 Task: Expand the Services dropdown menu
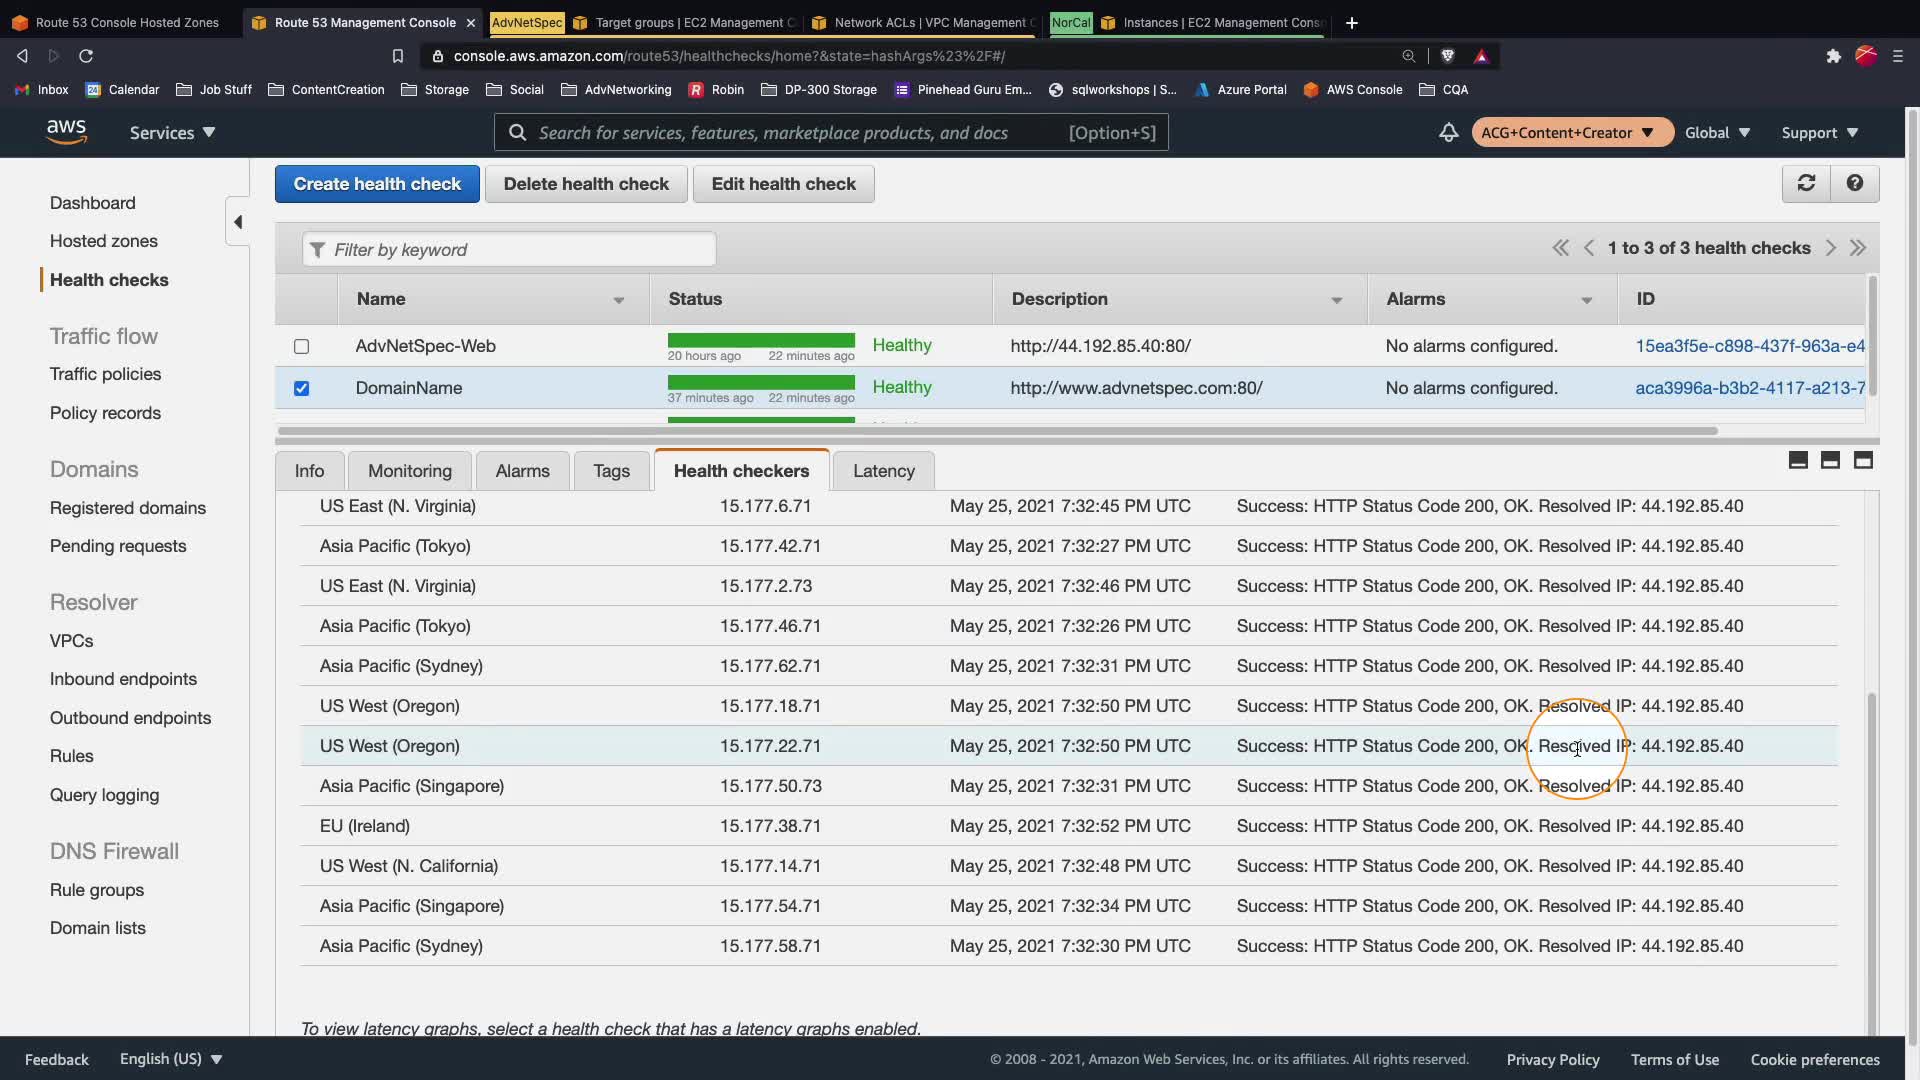(x=172, y=132)
